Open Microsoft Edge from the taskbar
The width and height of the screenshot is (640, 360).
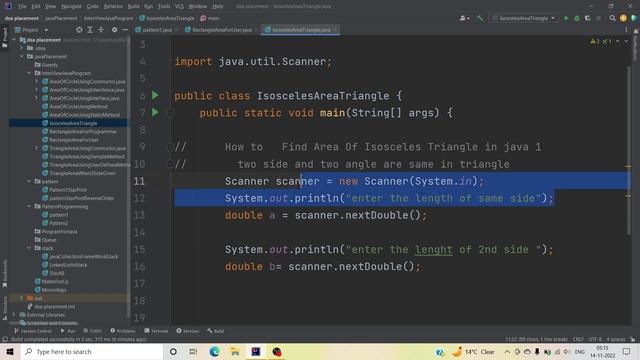pos(214,351)
